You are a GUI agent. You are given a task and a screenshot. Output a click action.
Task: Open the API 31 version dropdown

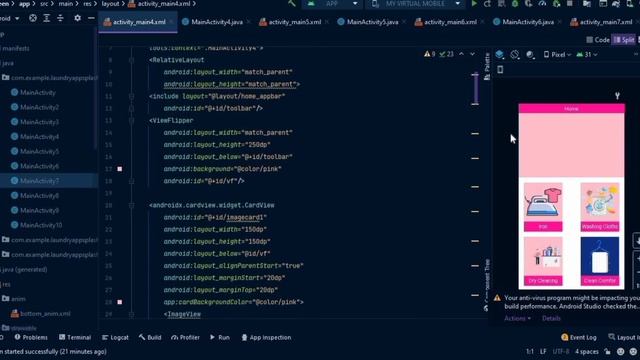pyautogui.click(x=587, y=54)
